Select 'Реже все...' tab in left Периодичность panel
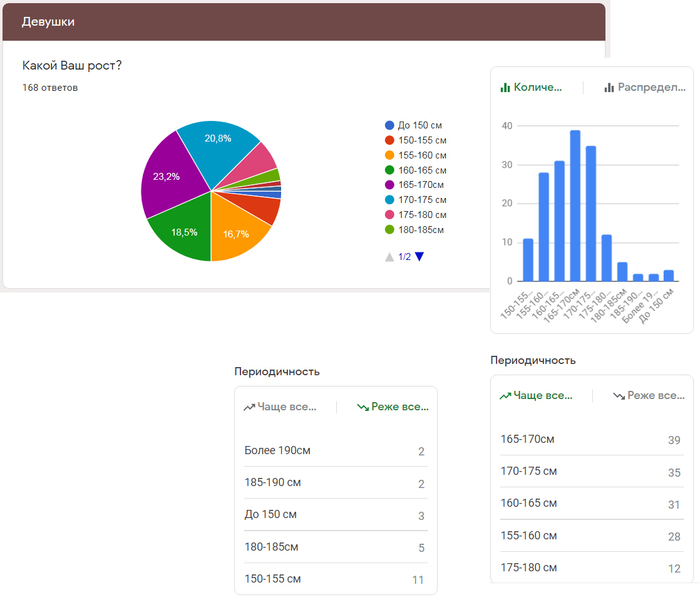The height and width of the screenshot is (607, 700). pos(393,407)
